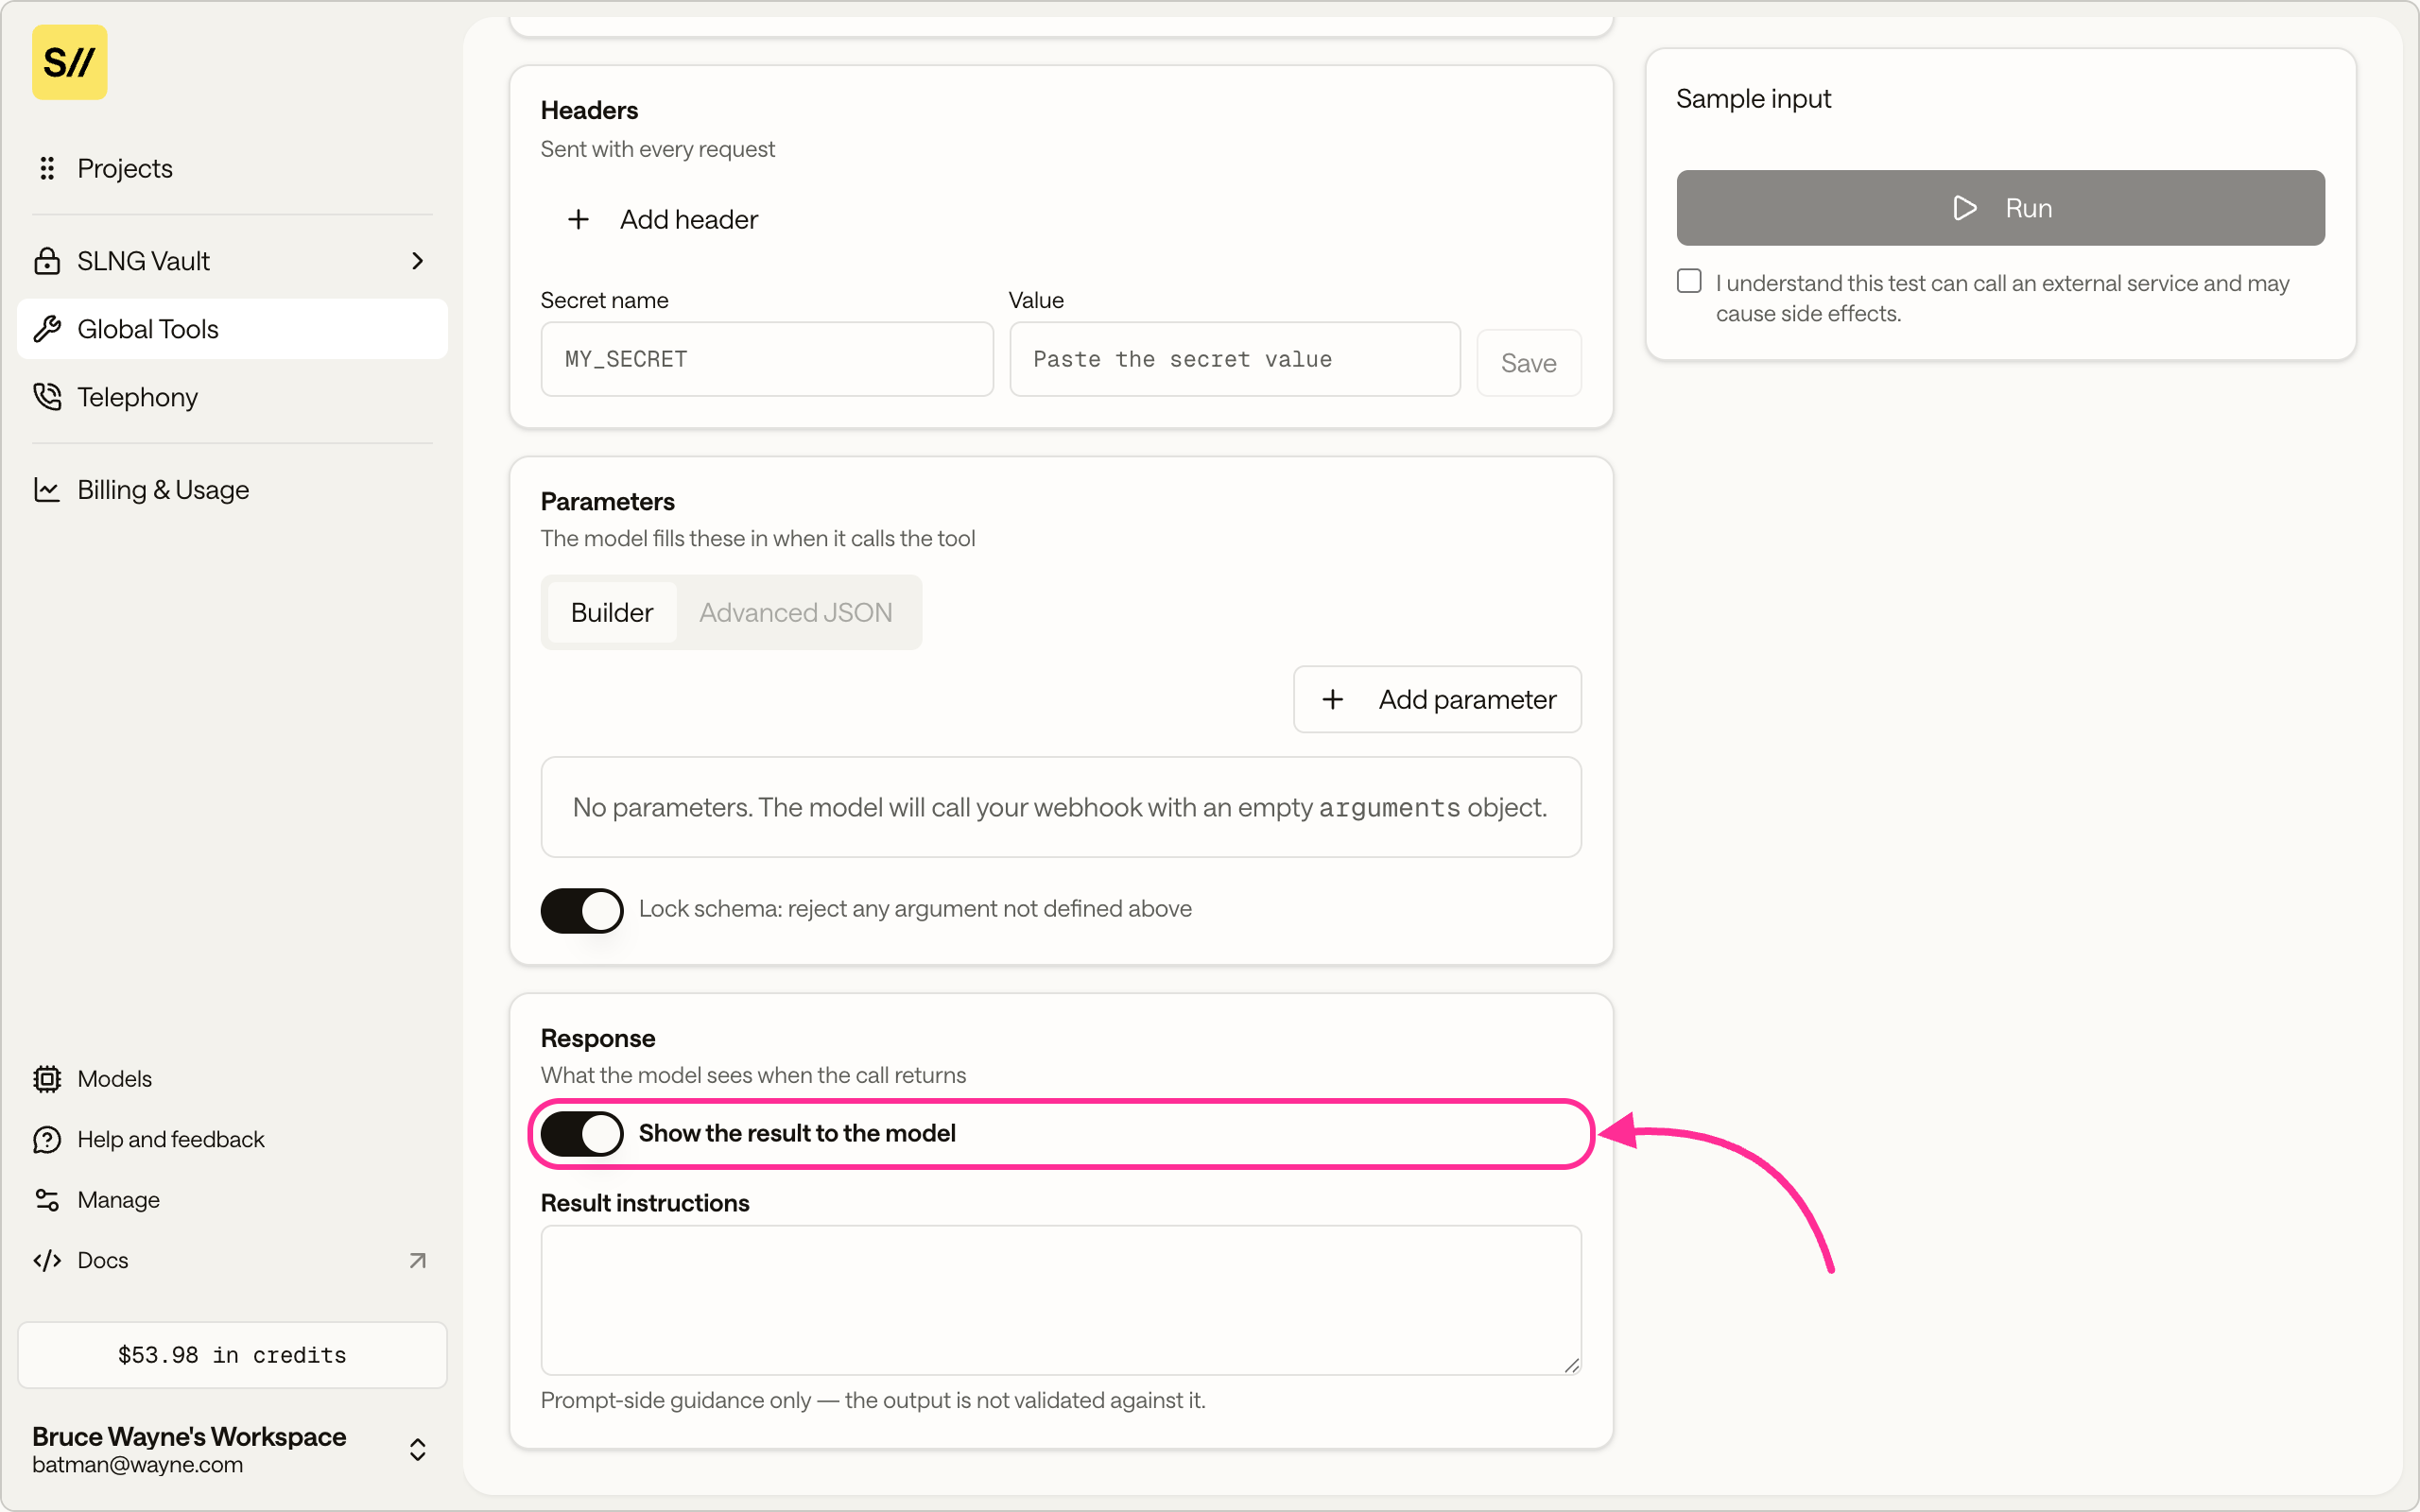Go to Telephony section

[232, 397]
